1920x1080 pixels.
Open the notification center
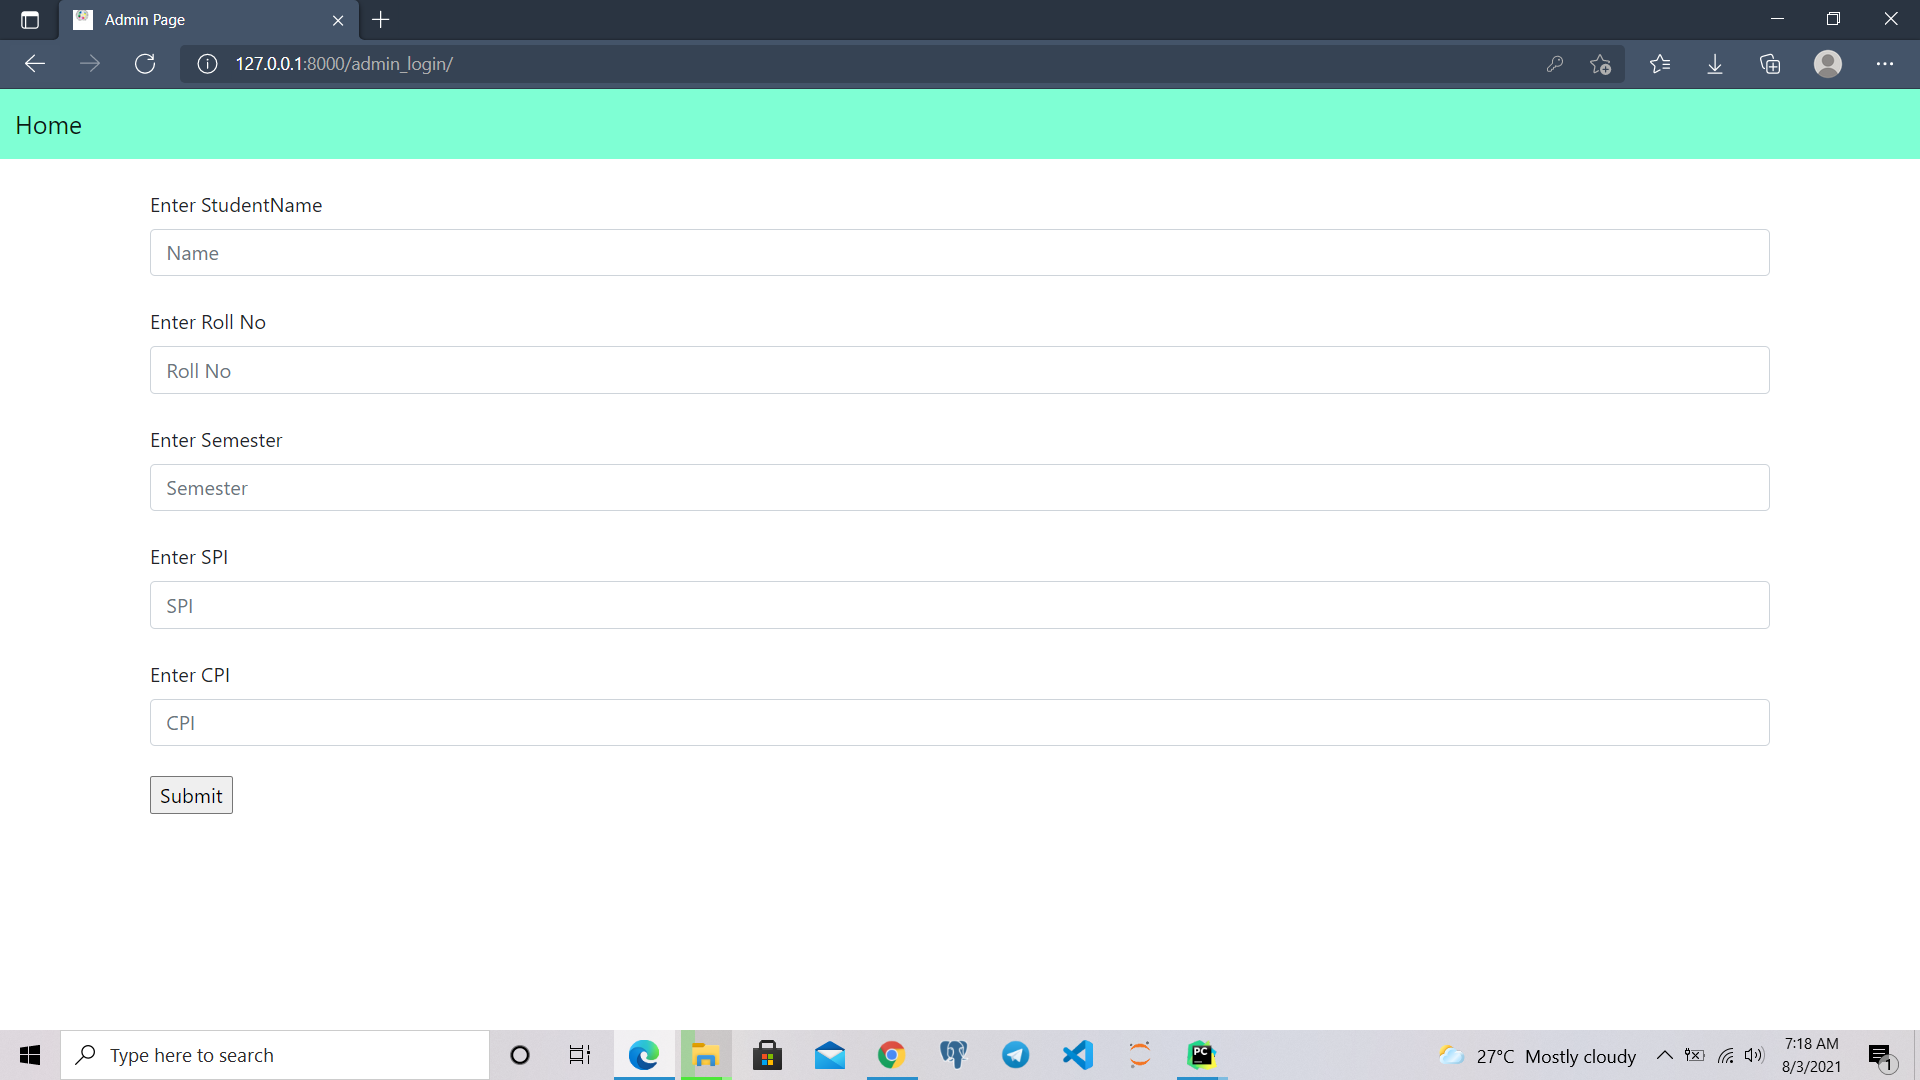coord(1880,1055)
